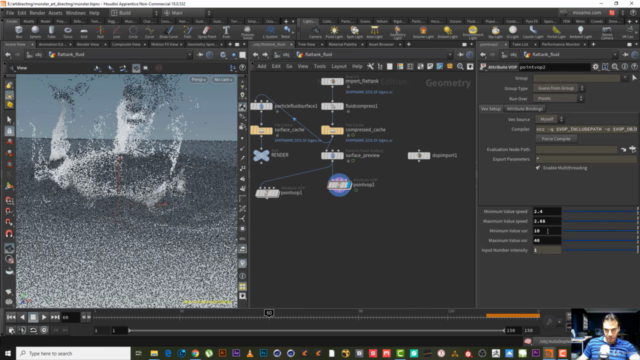Select the Grid shelf tool
The image size is (640, 360).
(x=84, y=31)
